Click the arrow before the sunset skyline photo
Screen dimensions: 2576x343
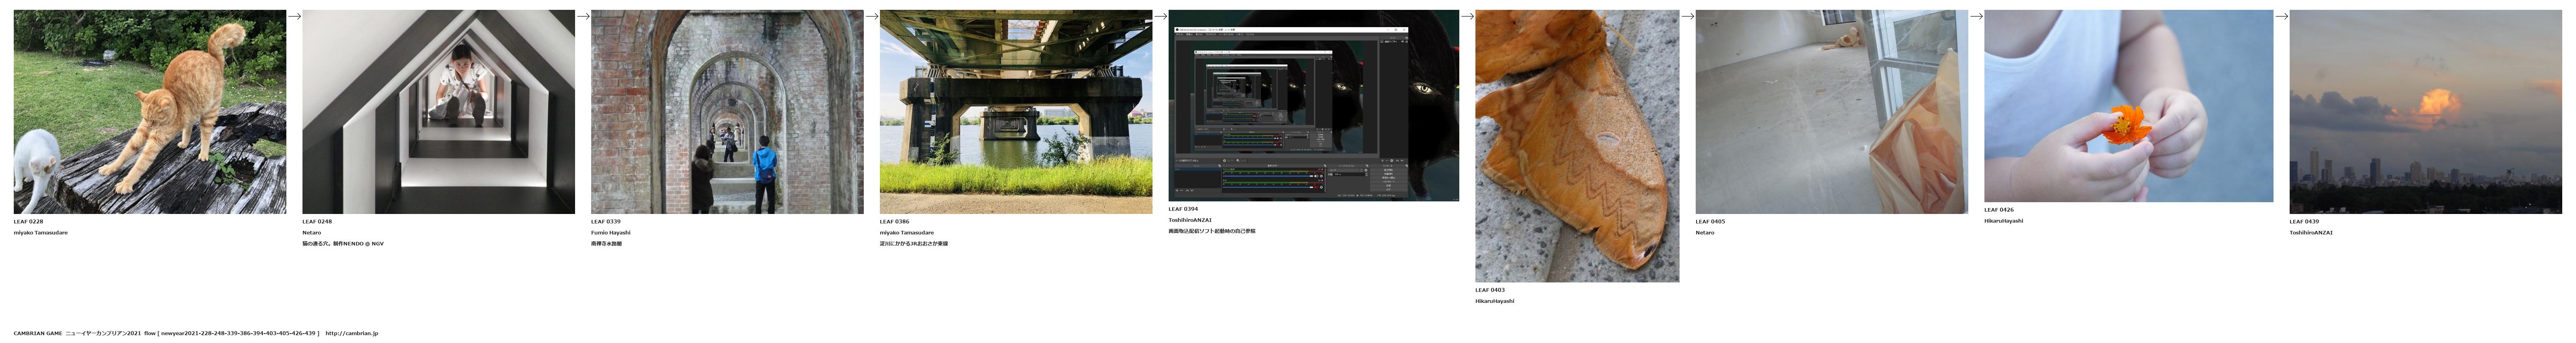coord(2281,16)
